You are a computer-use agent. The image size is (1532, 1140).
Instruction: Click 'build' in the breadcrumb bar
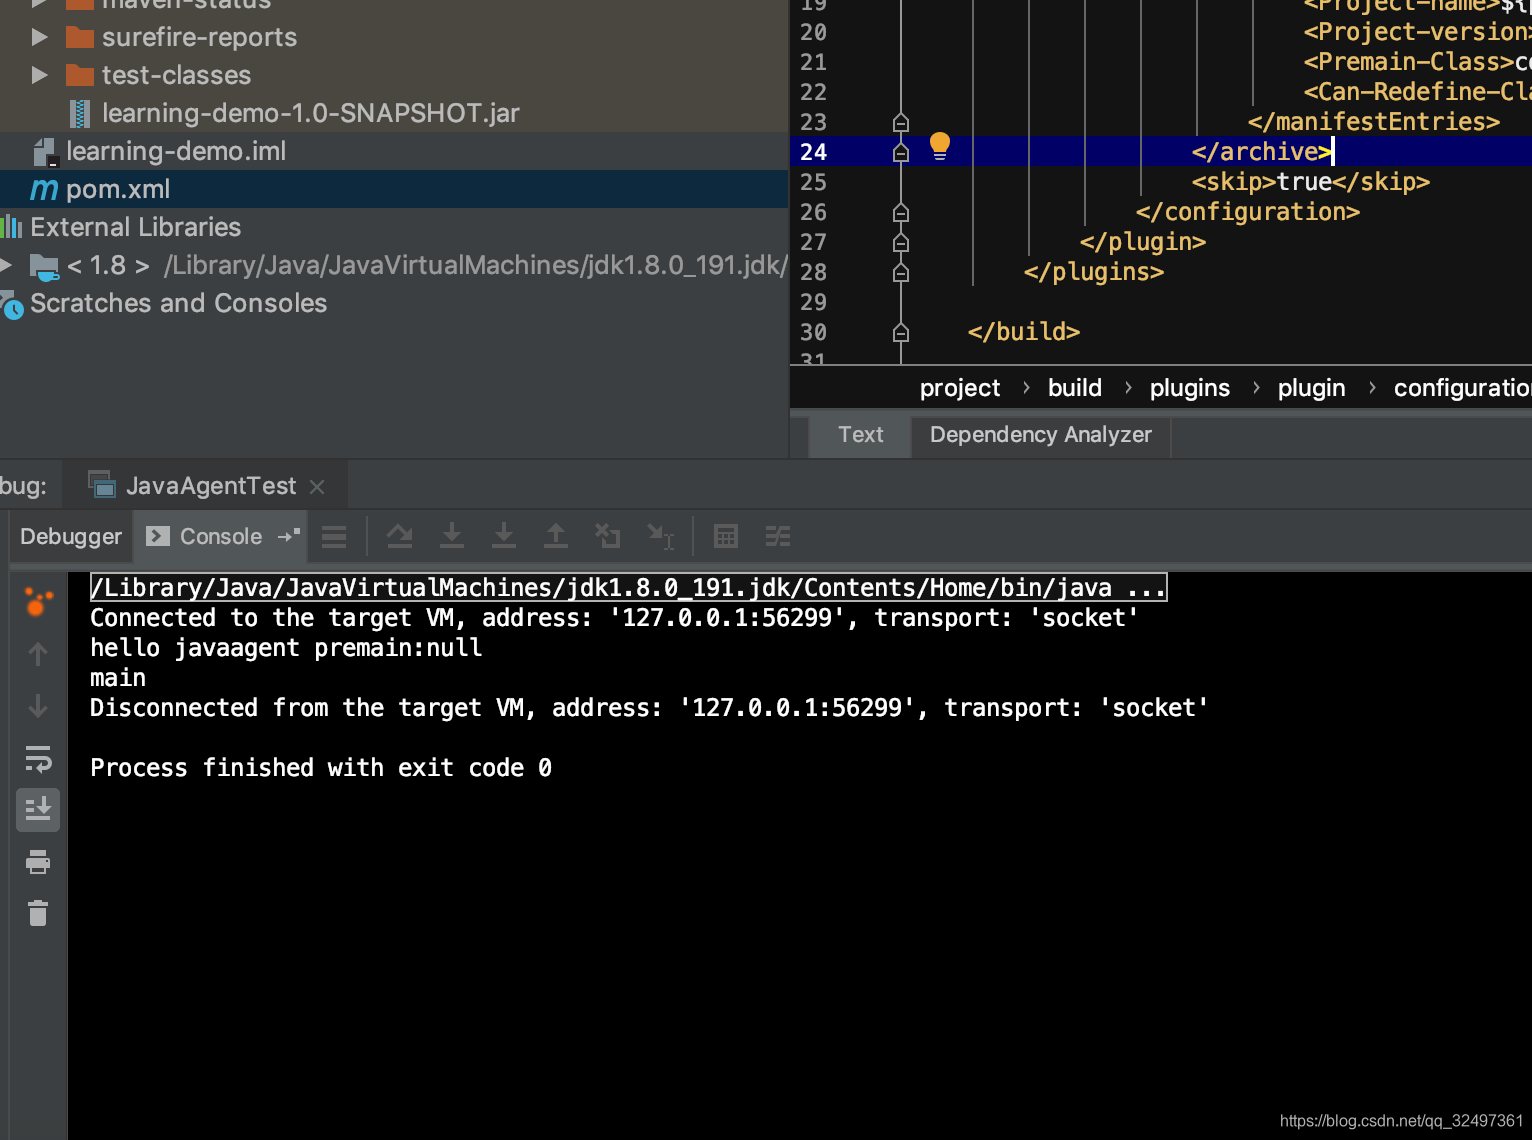1075,388
